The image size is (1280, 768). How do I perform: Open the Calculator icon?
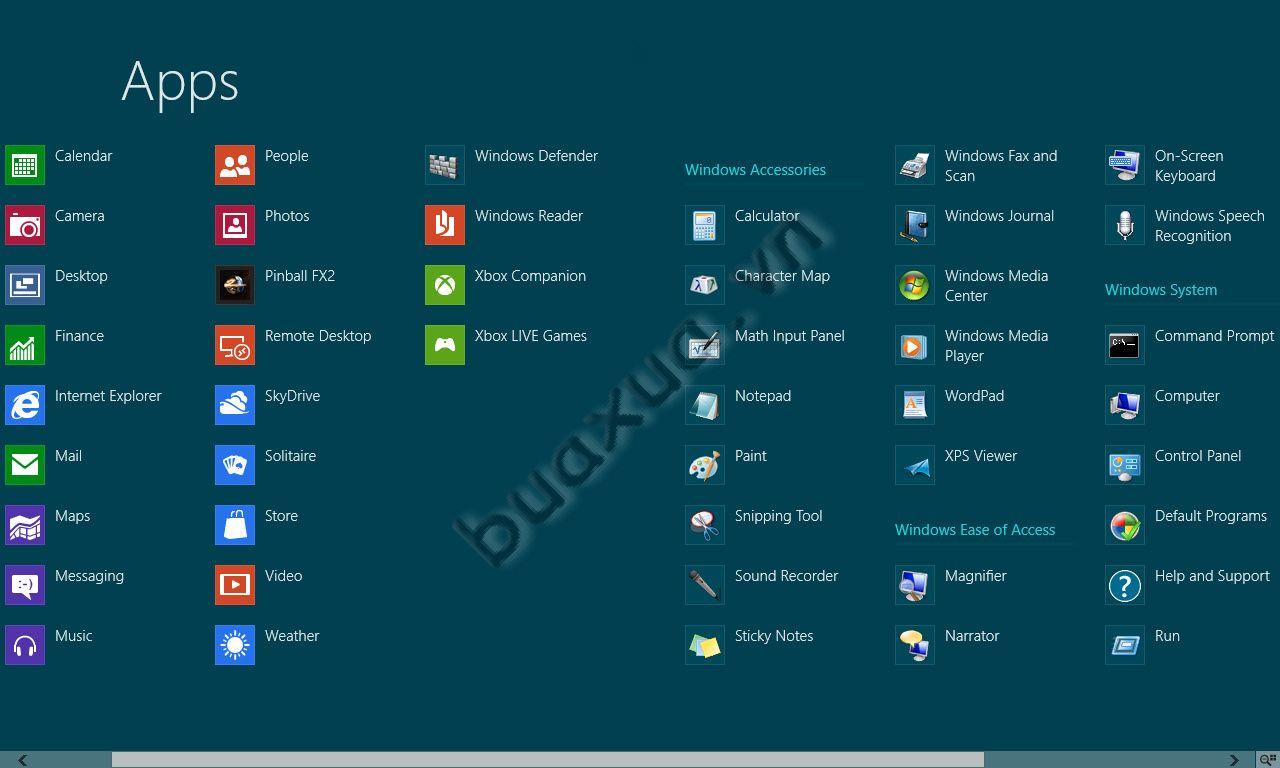(705, 225)
